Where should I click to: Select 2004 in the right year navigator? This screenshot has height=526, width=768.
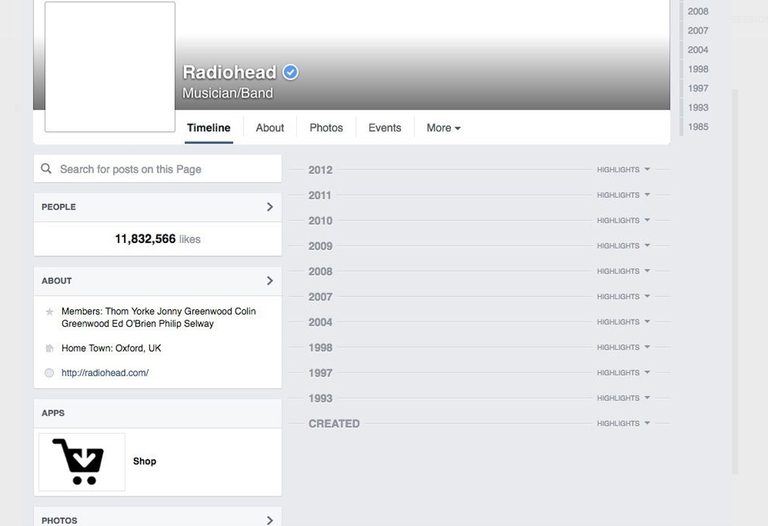[x=698, y=49]
